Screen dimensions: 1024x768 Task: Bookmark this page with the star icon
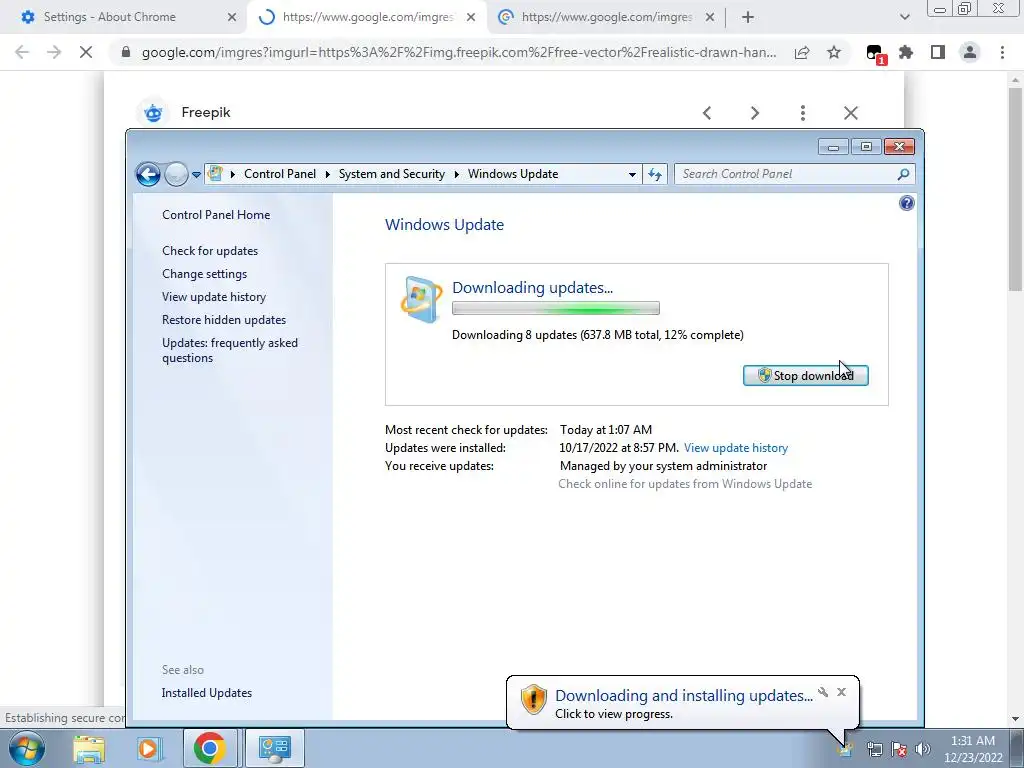(x=834, y=52)
